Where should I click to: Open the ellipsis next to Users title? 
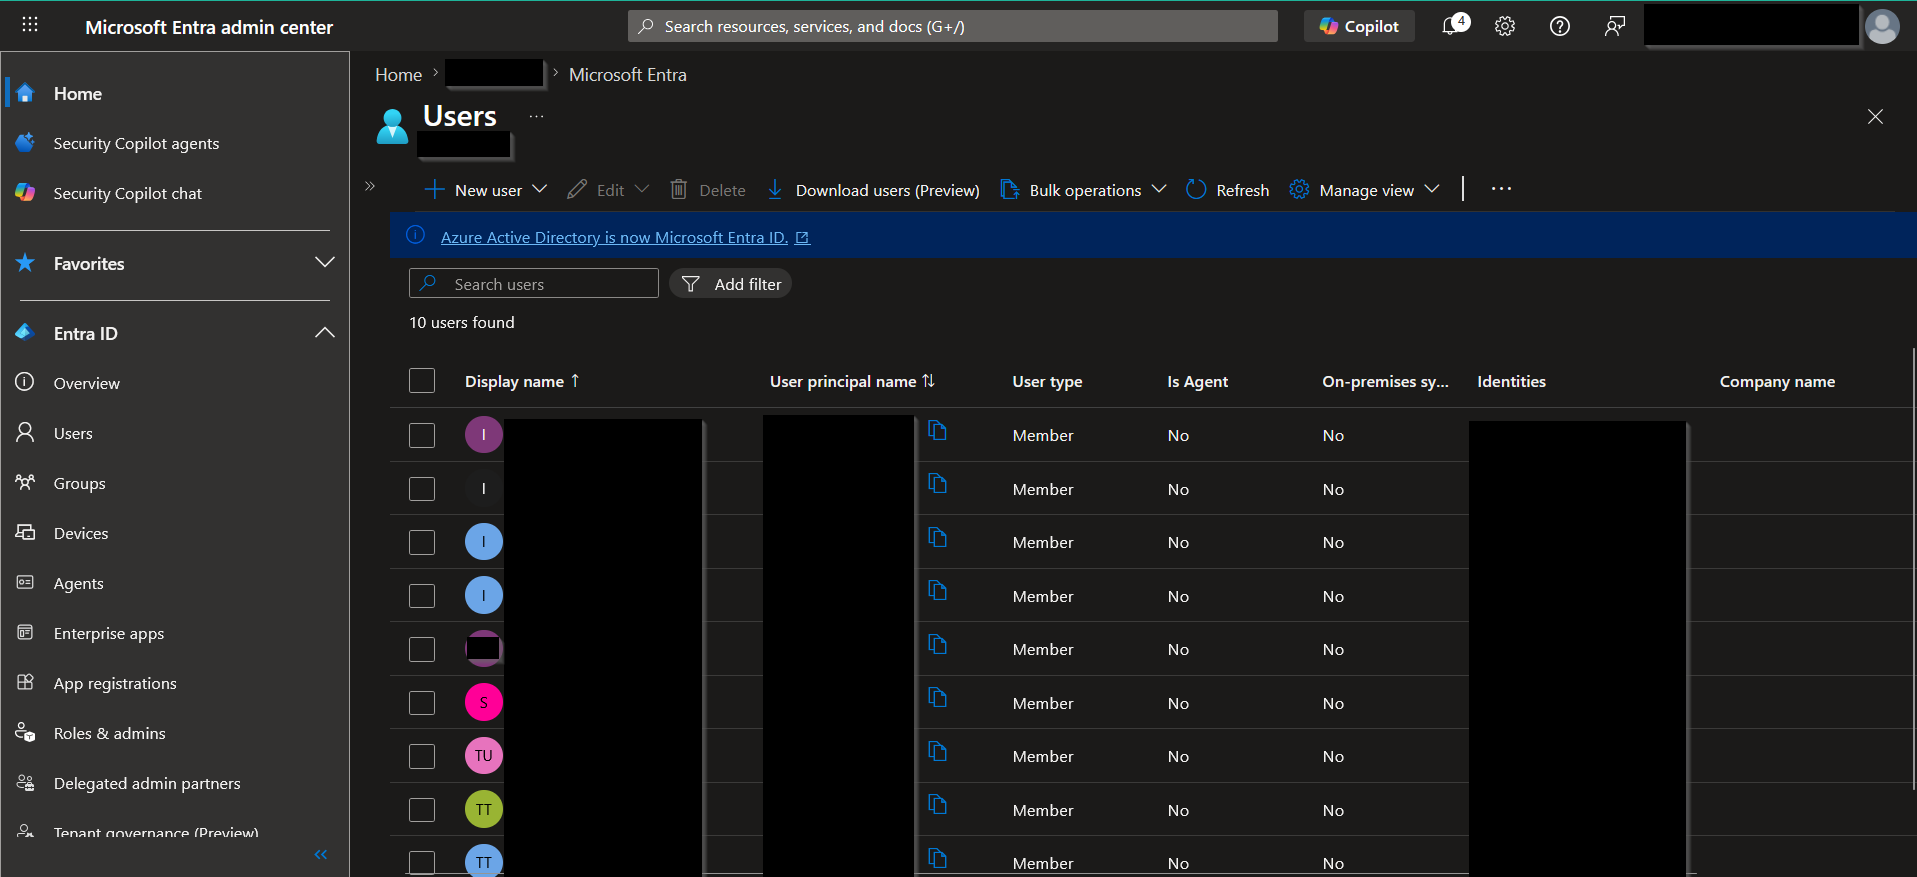[537, 117]
